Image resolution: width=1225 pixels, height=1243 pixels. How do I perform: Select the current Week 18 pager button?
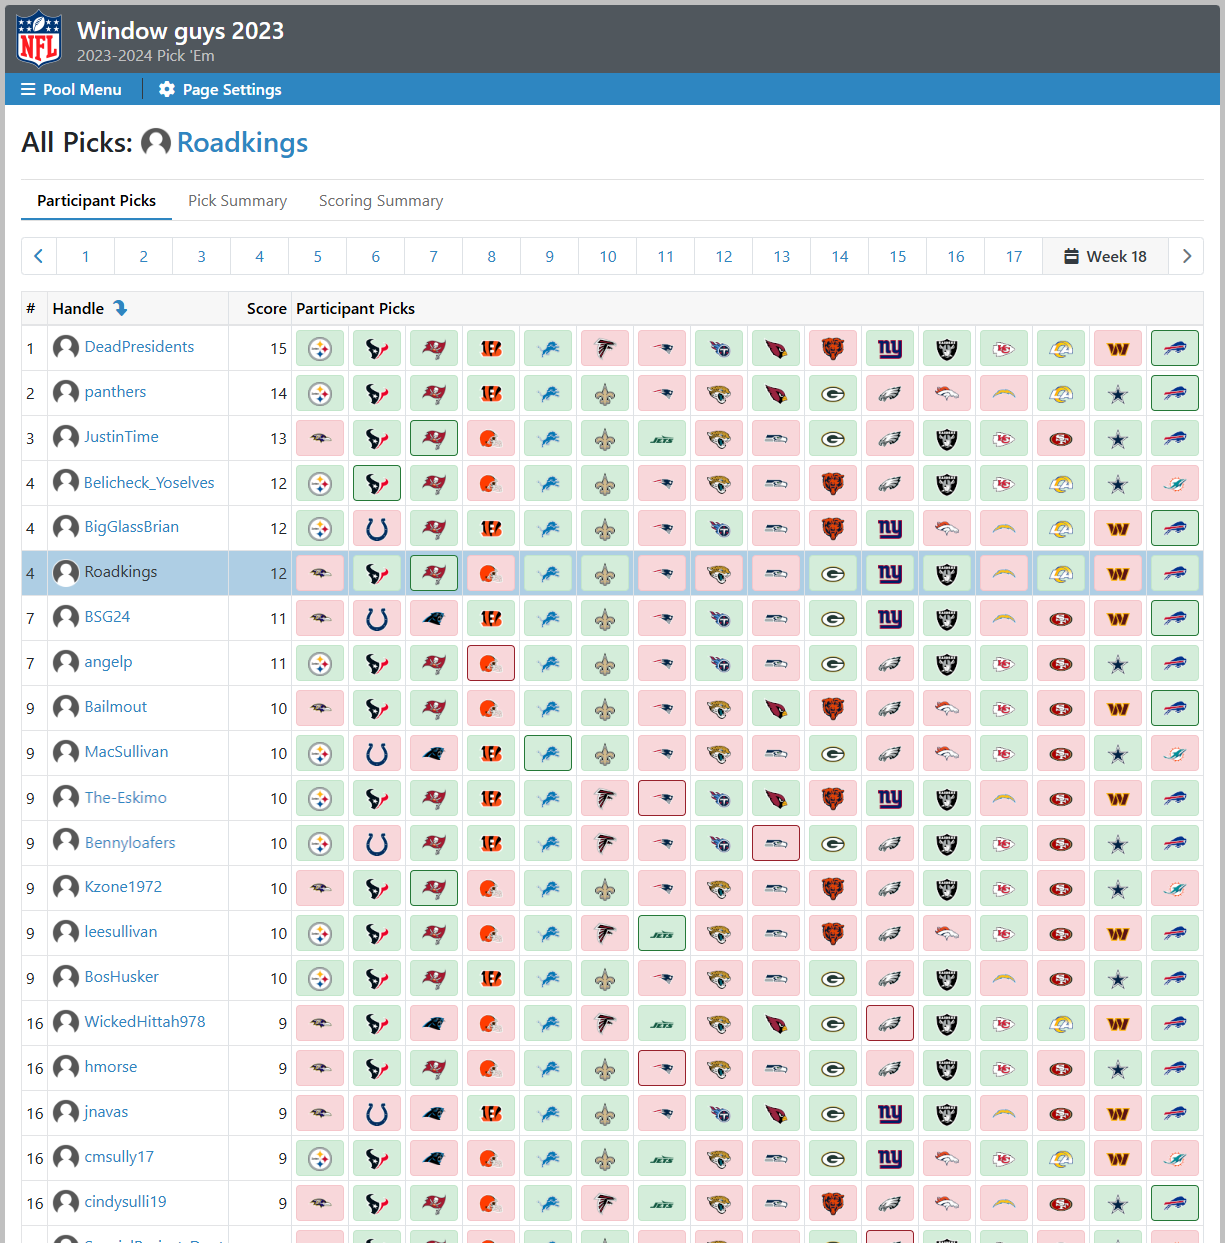(1106, 256)
